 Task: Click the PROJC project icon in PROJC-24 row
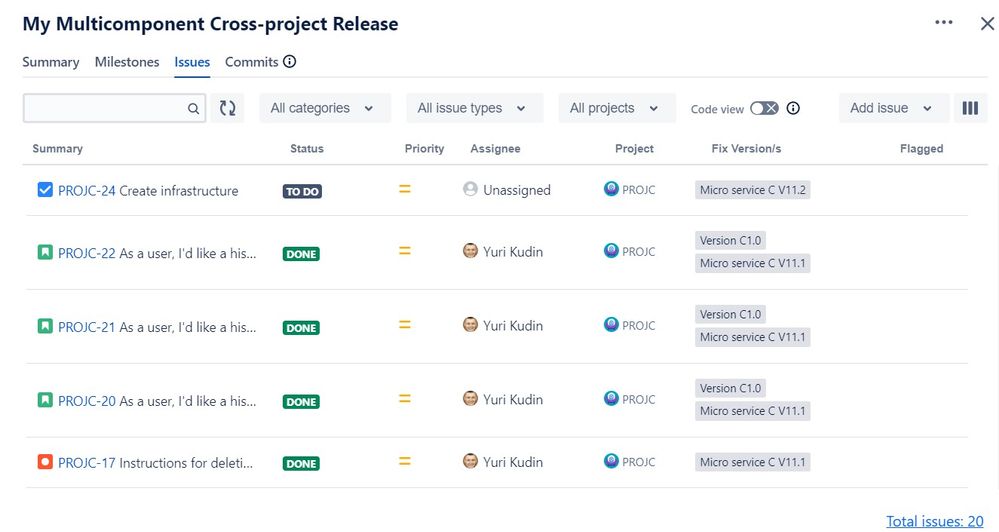click(x=611, y=189)
